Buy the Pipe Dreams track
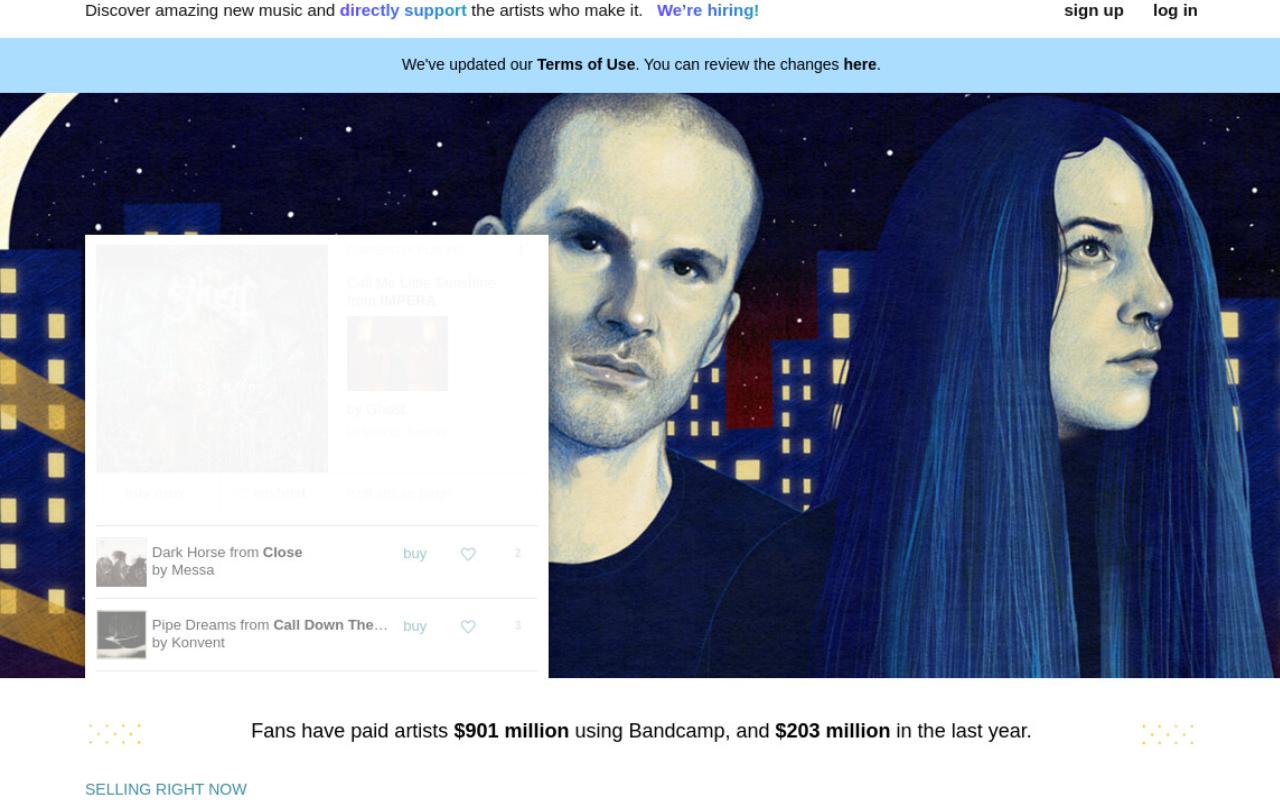 tap(415, 626)
